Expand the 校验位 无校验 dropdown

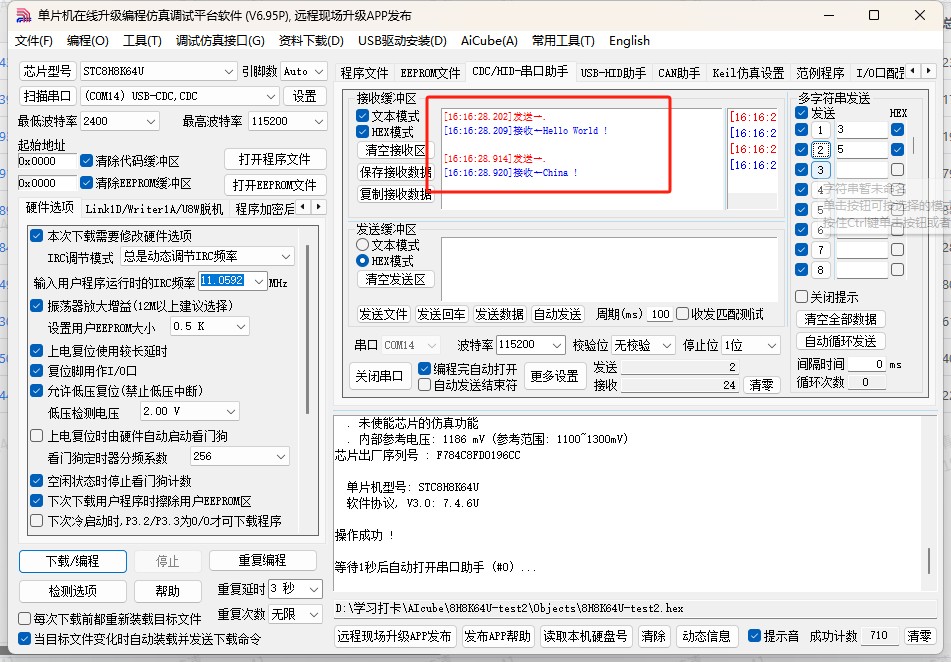coord(667,345)
